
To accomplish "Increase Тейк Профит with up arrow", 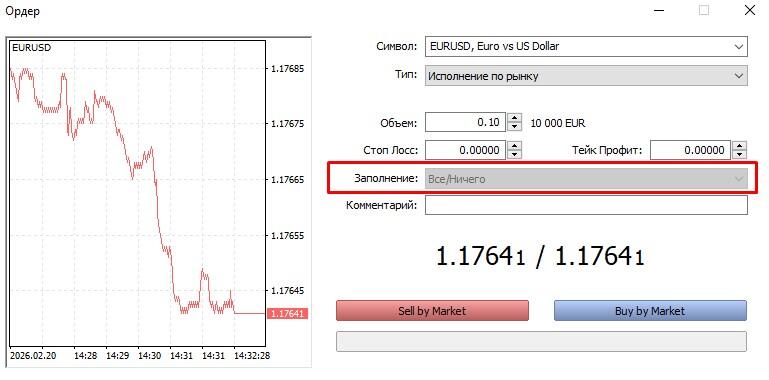I will (740, 146).
